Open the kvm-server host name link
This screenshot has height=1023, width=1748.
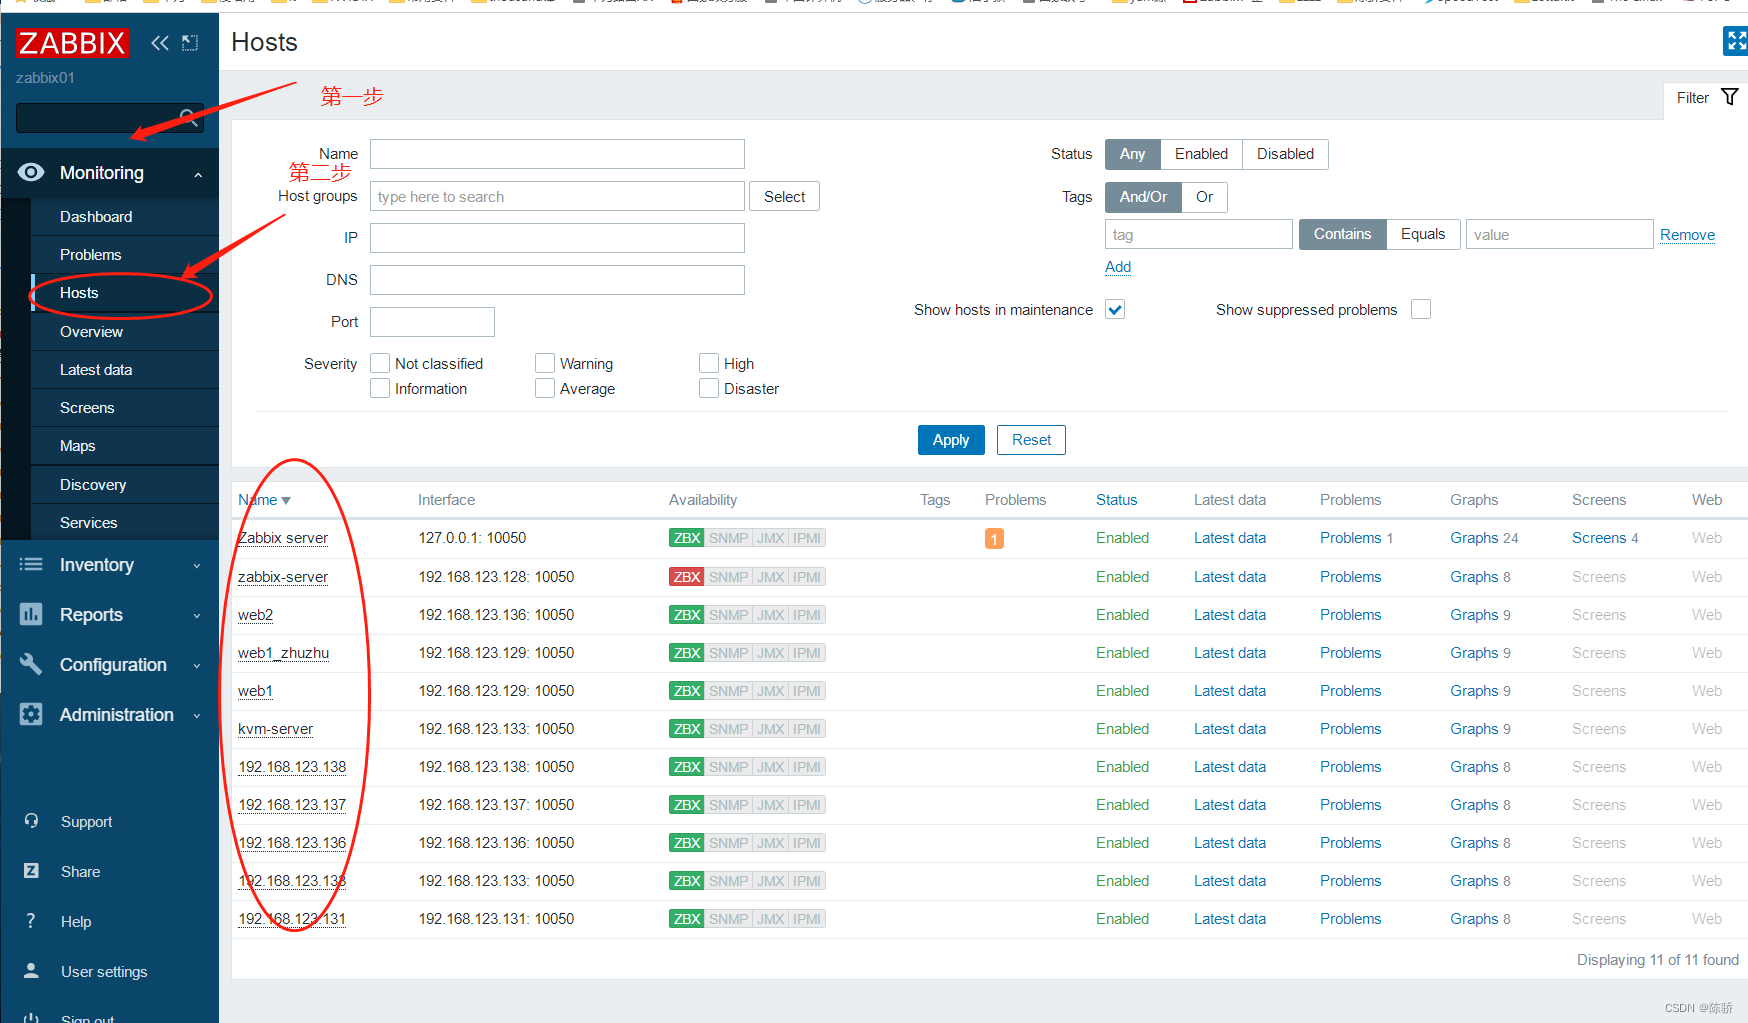click(275, 729)
